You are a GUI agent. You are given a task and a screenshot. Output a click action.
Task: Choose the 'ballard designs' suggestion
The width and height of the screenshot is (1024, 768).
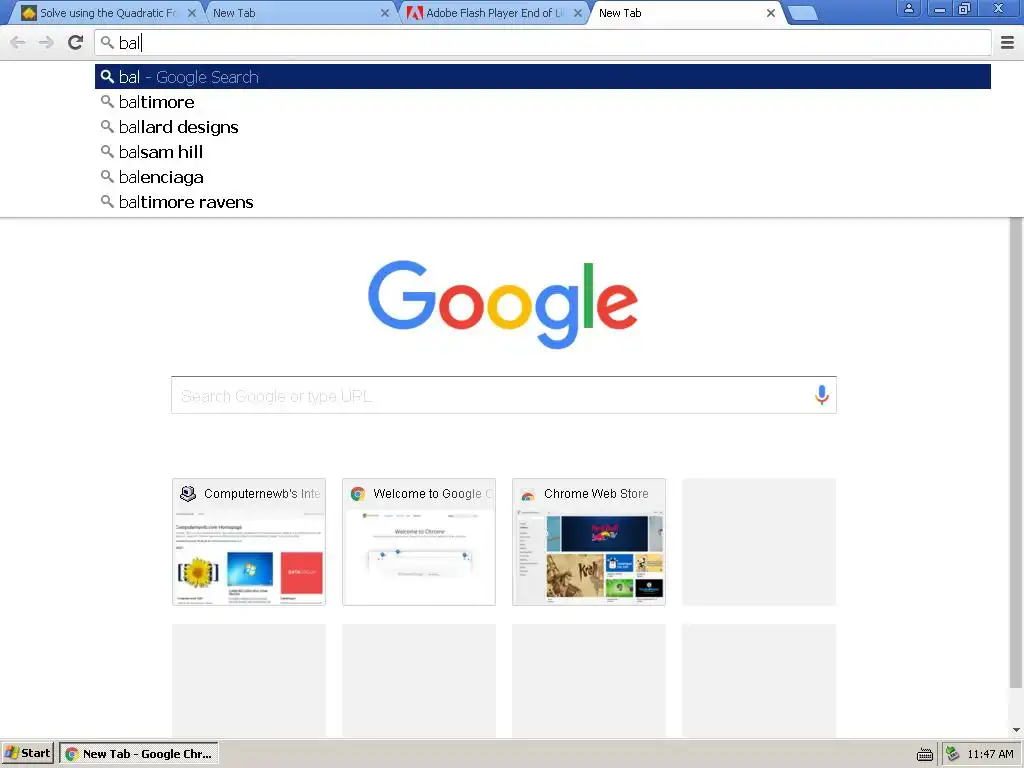(x=543, y=127)
